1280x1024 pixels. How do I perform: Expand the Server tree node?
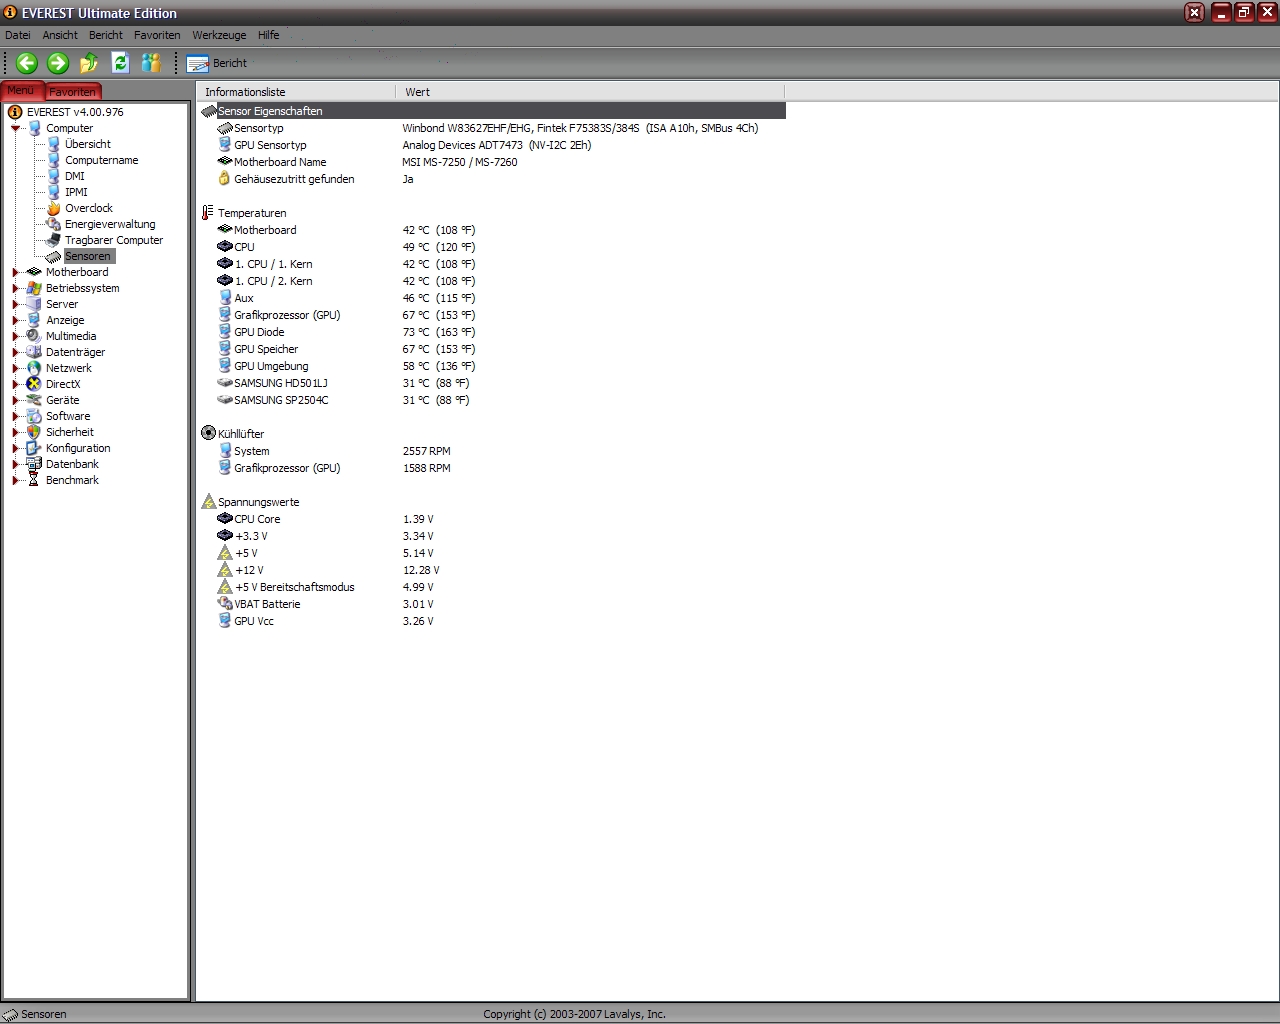click(16, 304)
